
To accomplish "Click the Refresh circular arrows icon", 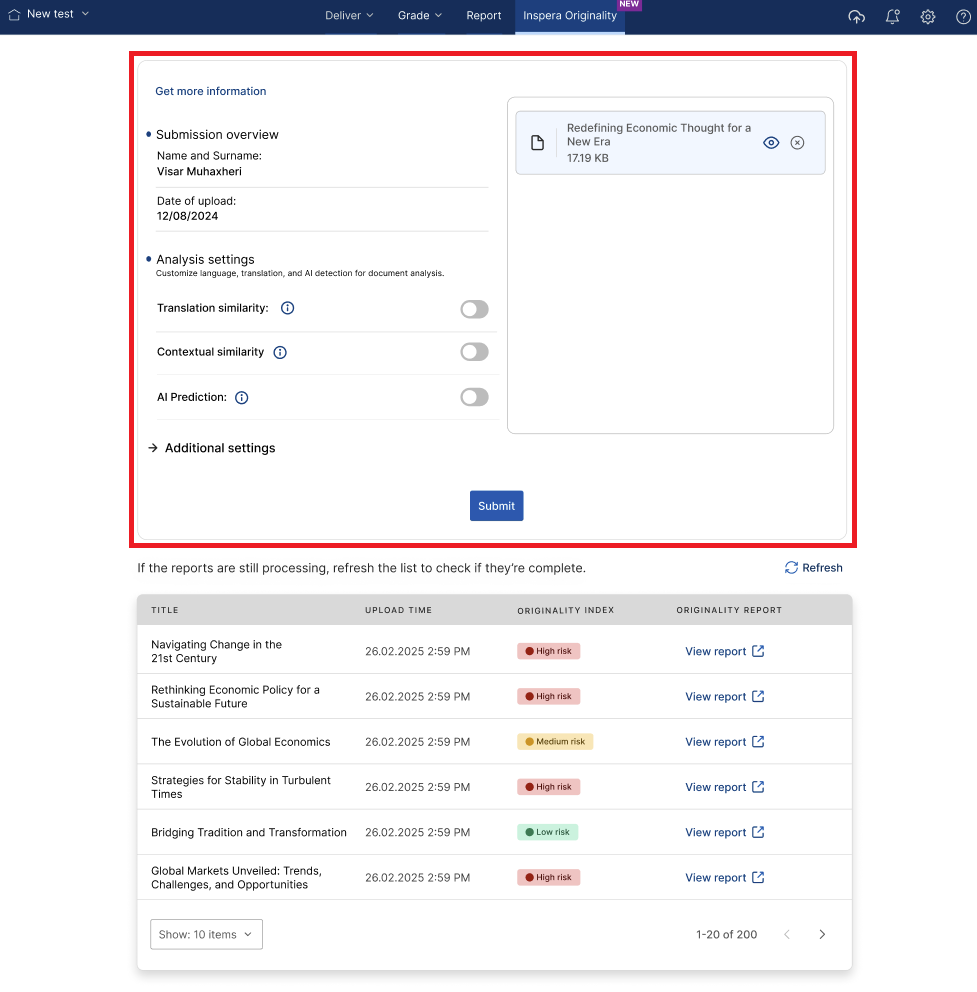I will 791,567.
